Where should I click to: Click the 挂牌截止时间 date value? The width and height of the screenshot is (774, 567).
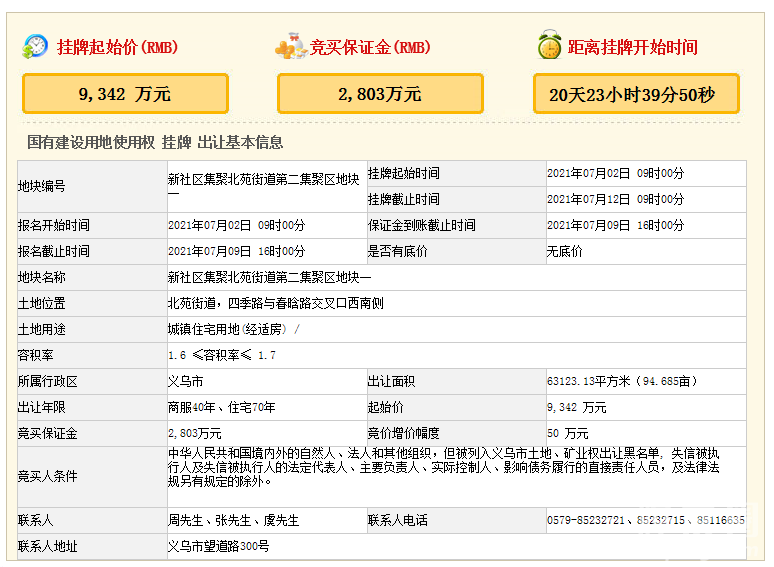[615, 199]
